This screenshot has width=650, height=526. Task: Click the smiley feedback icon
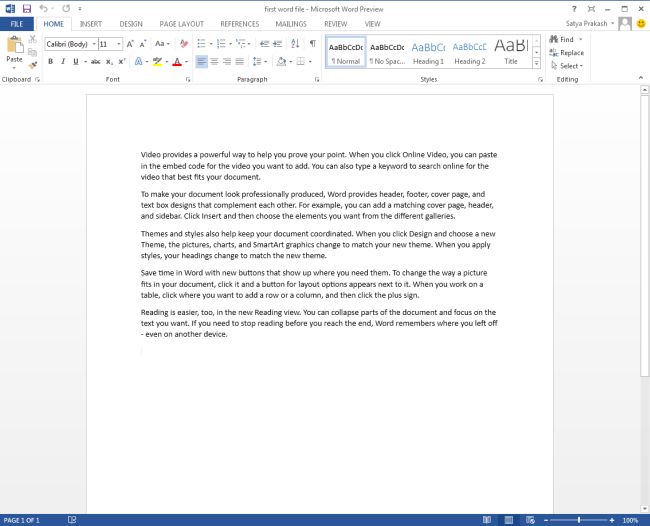coord(641,24)
